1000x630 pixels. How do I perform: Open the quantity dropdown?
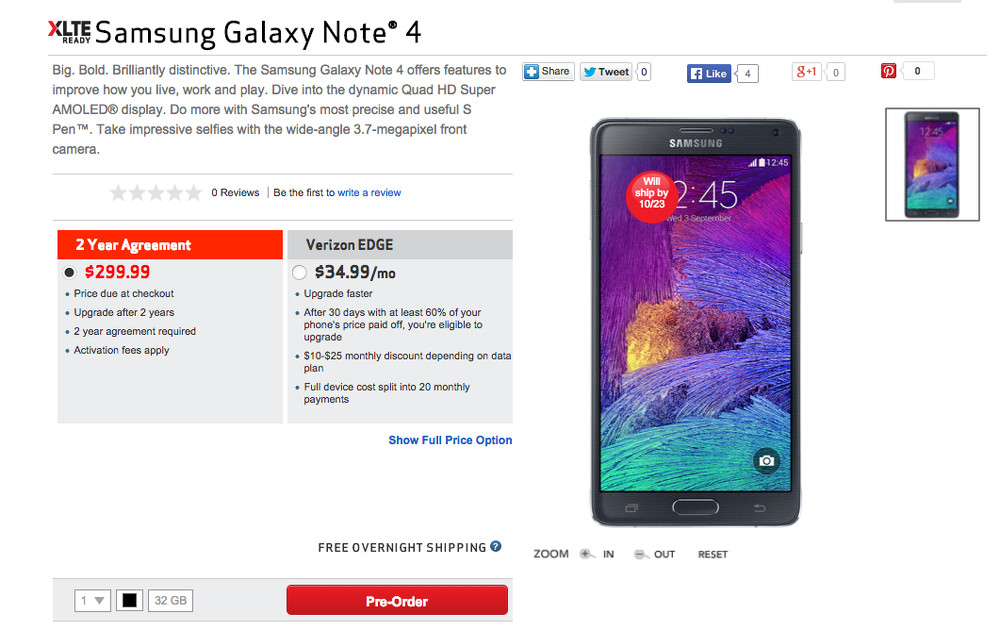92,601
